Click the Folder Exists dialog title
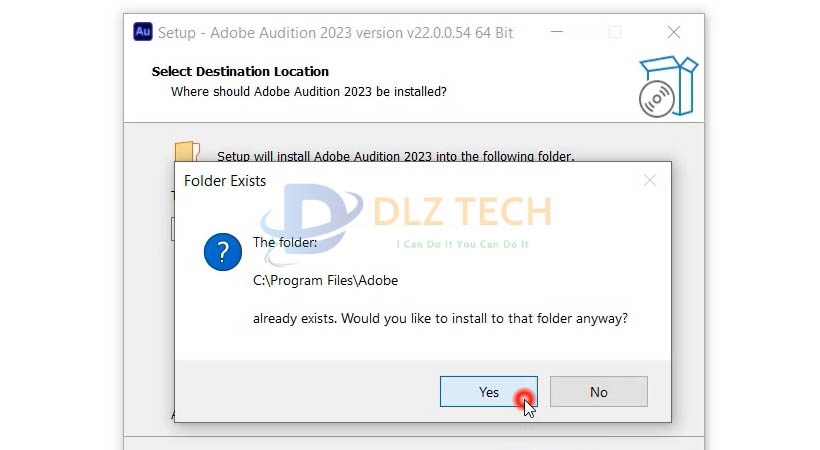Viewport: 820px width, 450px height. [225, 181]
